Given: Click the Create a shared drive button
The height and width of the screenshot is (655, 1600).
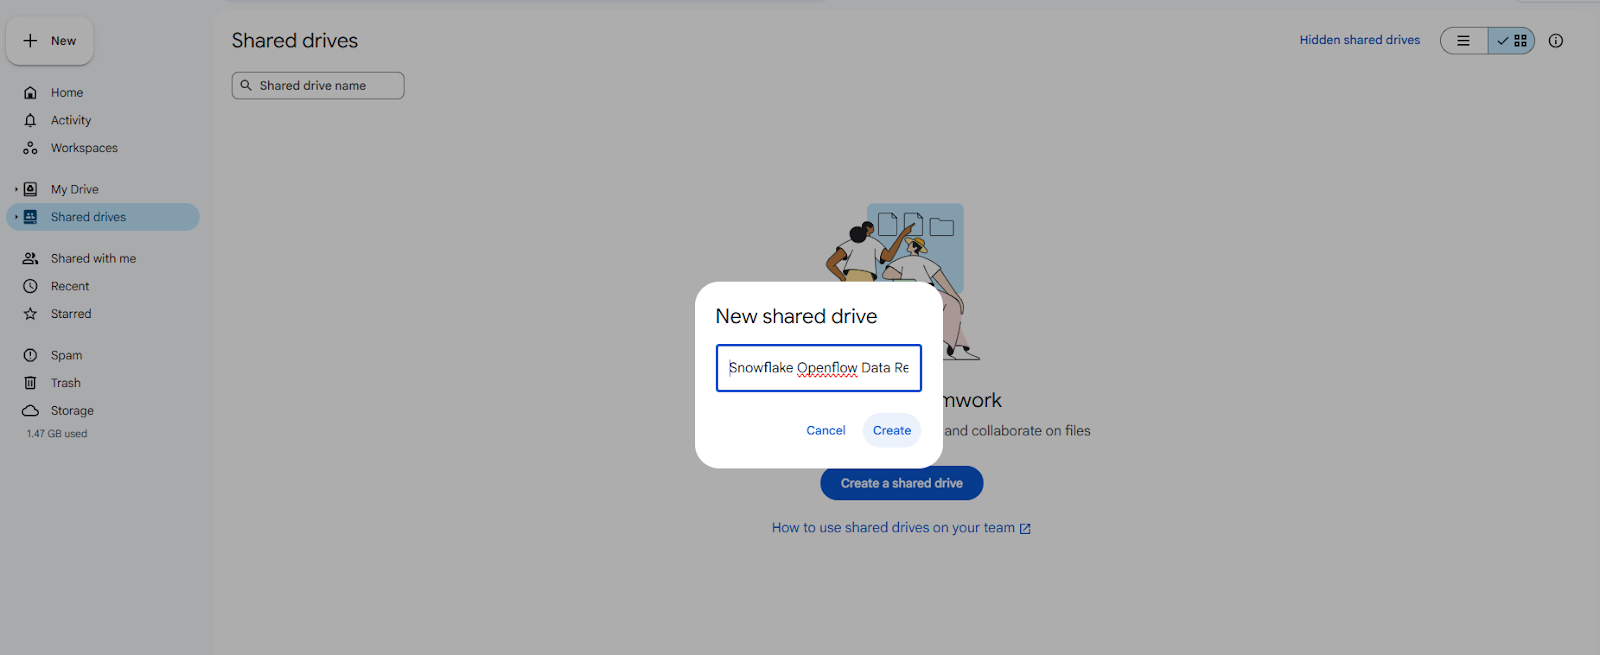Looking at the screenshot, I should point(902,483).
